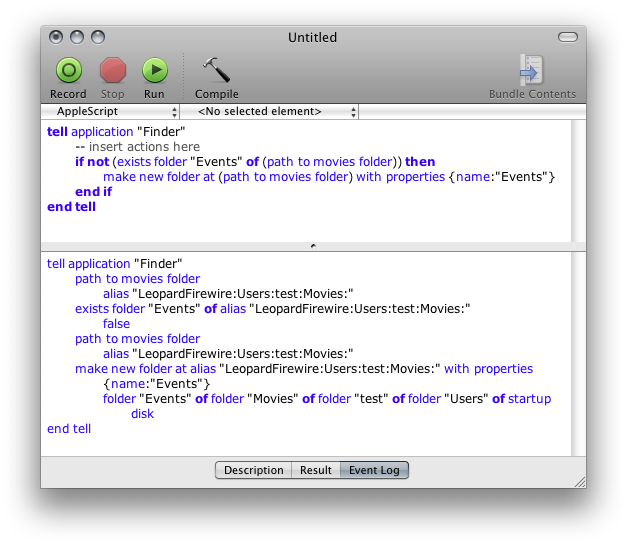The height and width of the screenshot is (544, 627).
Task: Click the 'make new folder at' script line
Action: [x=329, y=177]
